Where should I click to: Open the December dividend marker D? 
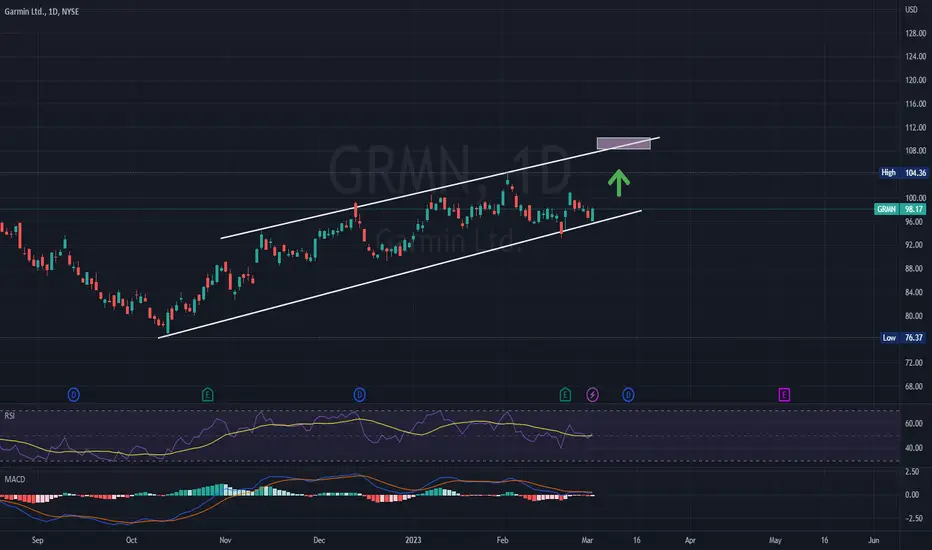click(360, 394)
